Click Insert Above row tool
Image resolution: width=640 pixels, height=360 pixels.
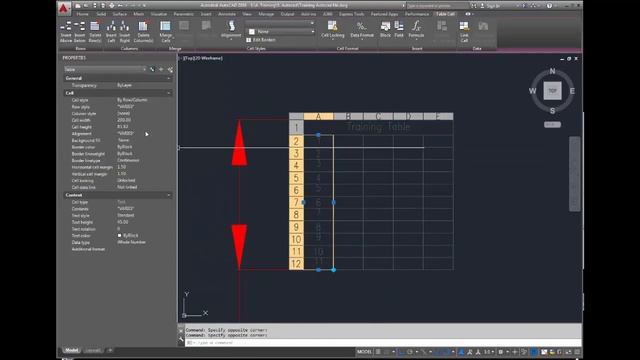click(66, 32)
